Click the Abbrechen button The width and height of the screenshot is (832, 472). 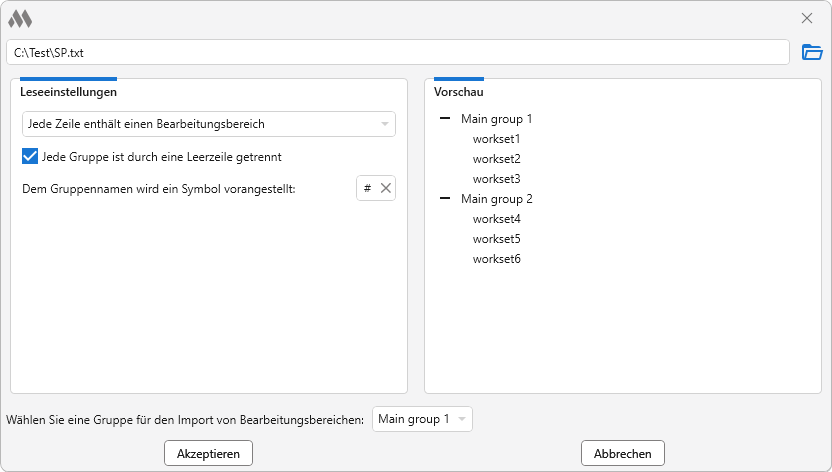click(622, 453)
